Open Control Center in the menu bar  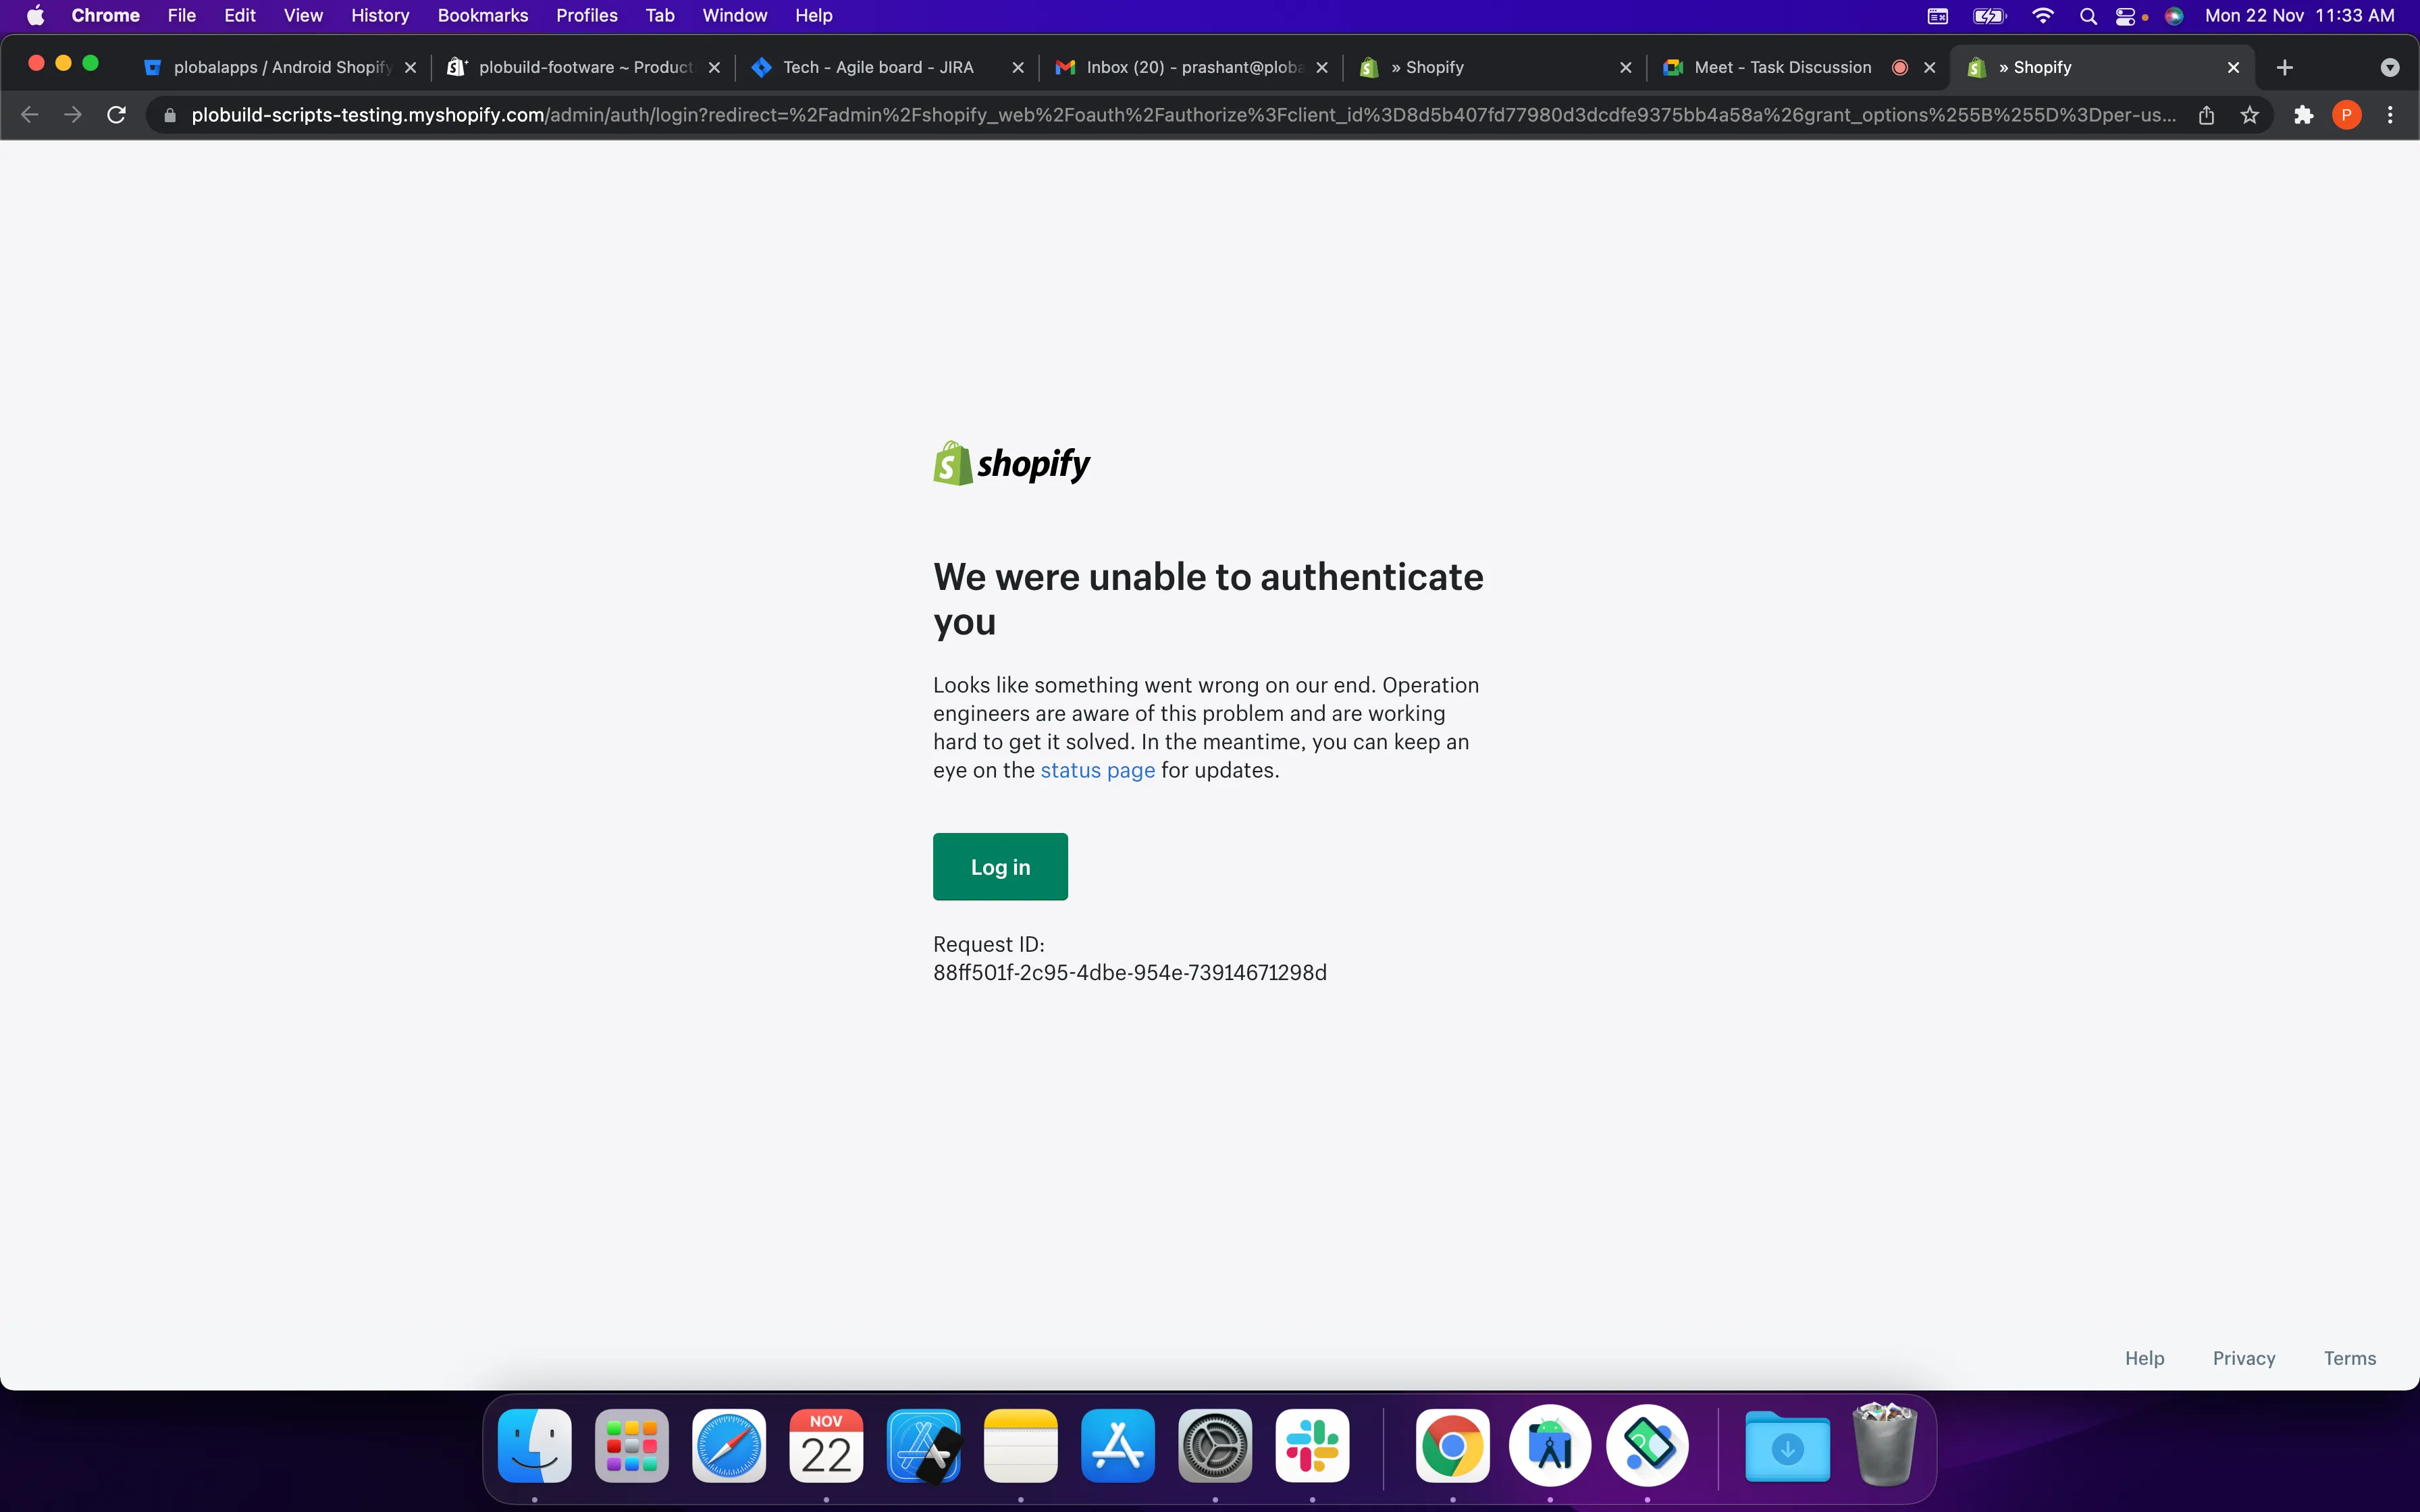[2126, 15]
